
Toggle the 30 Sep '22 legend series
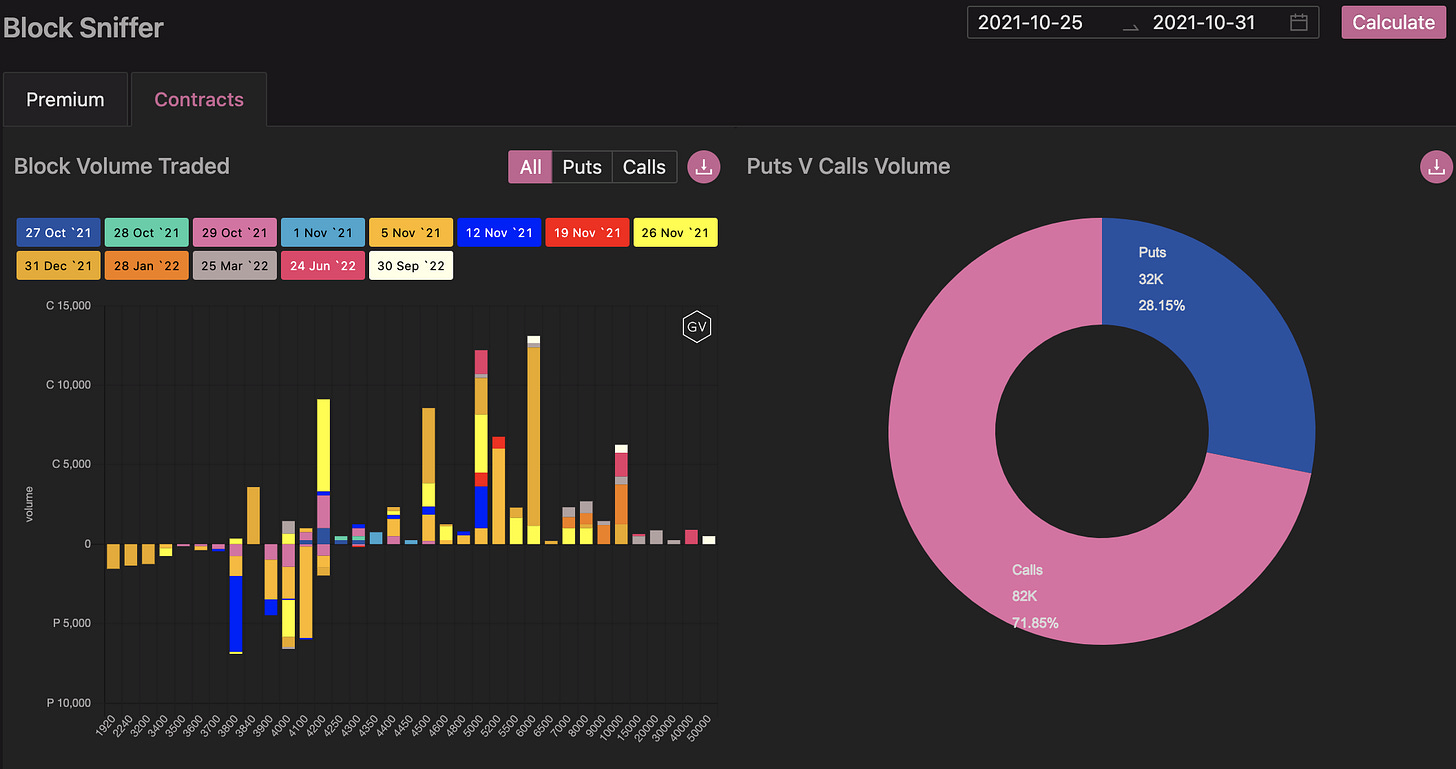click(x=411, y=266)
